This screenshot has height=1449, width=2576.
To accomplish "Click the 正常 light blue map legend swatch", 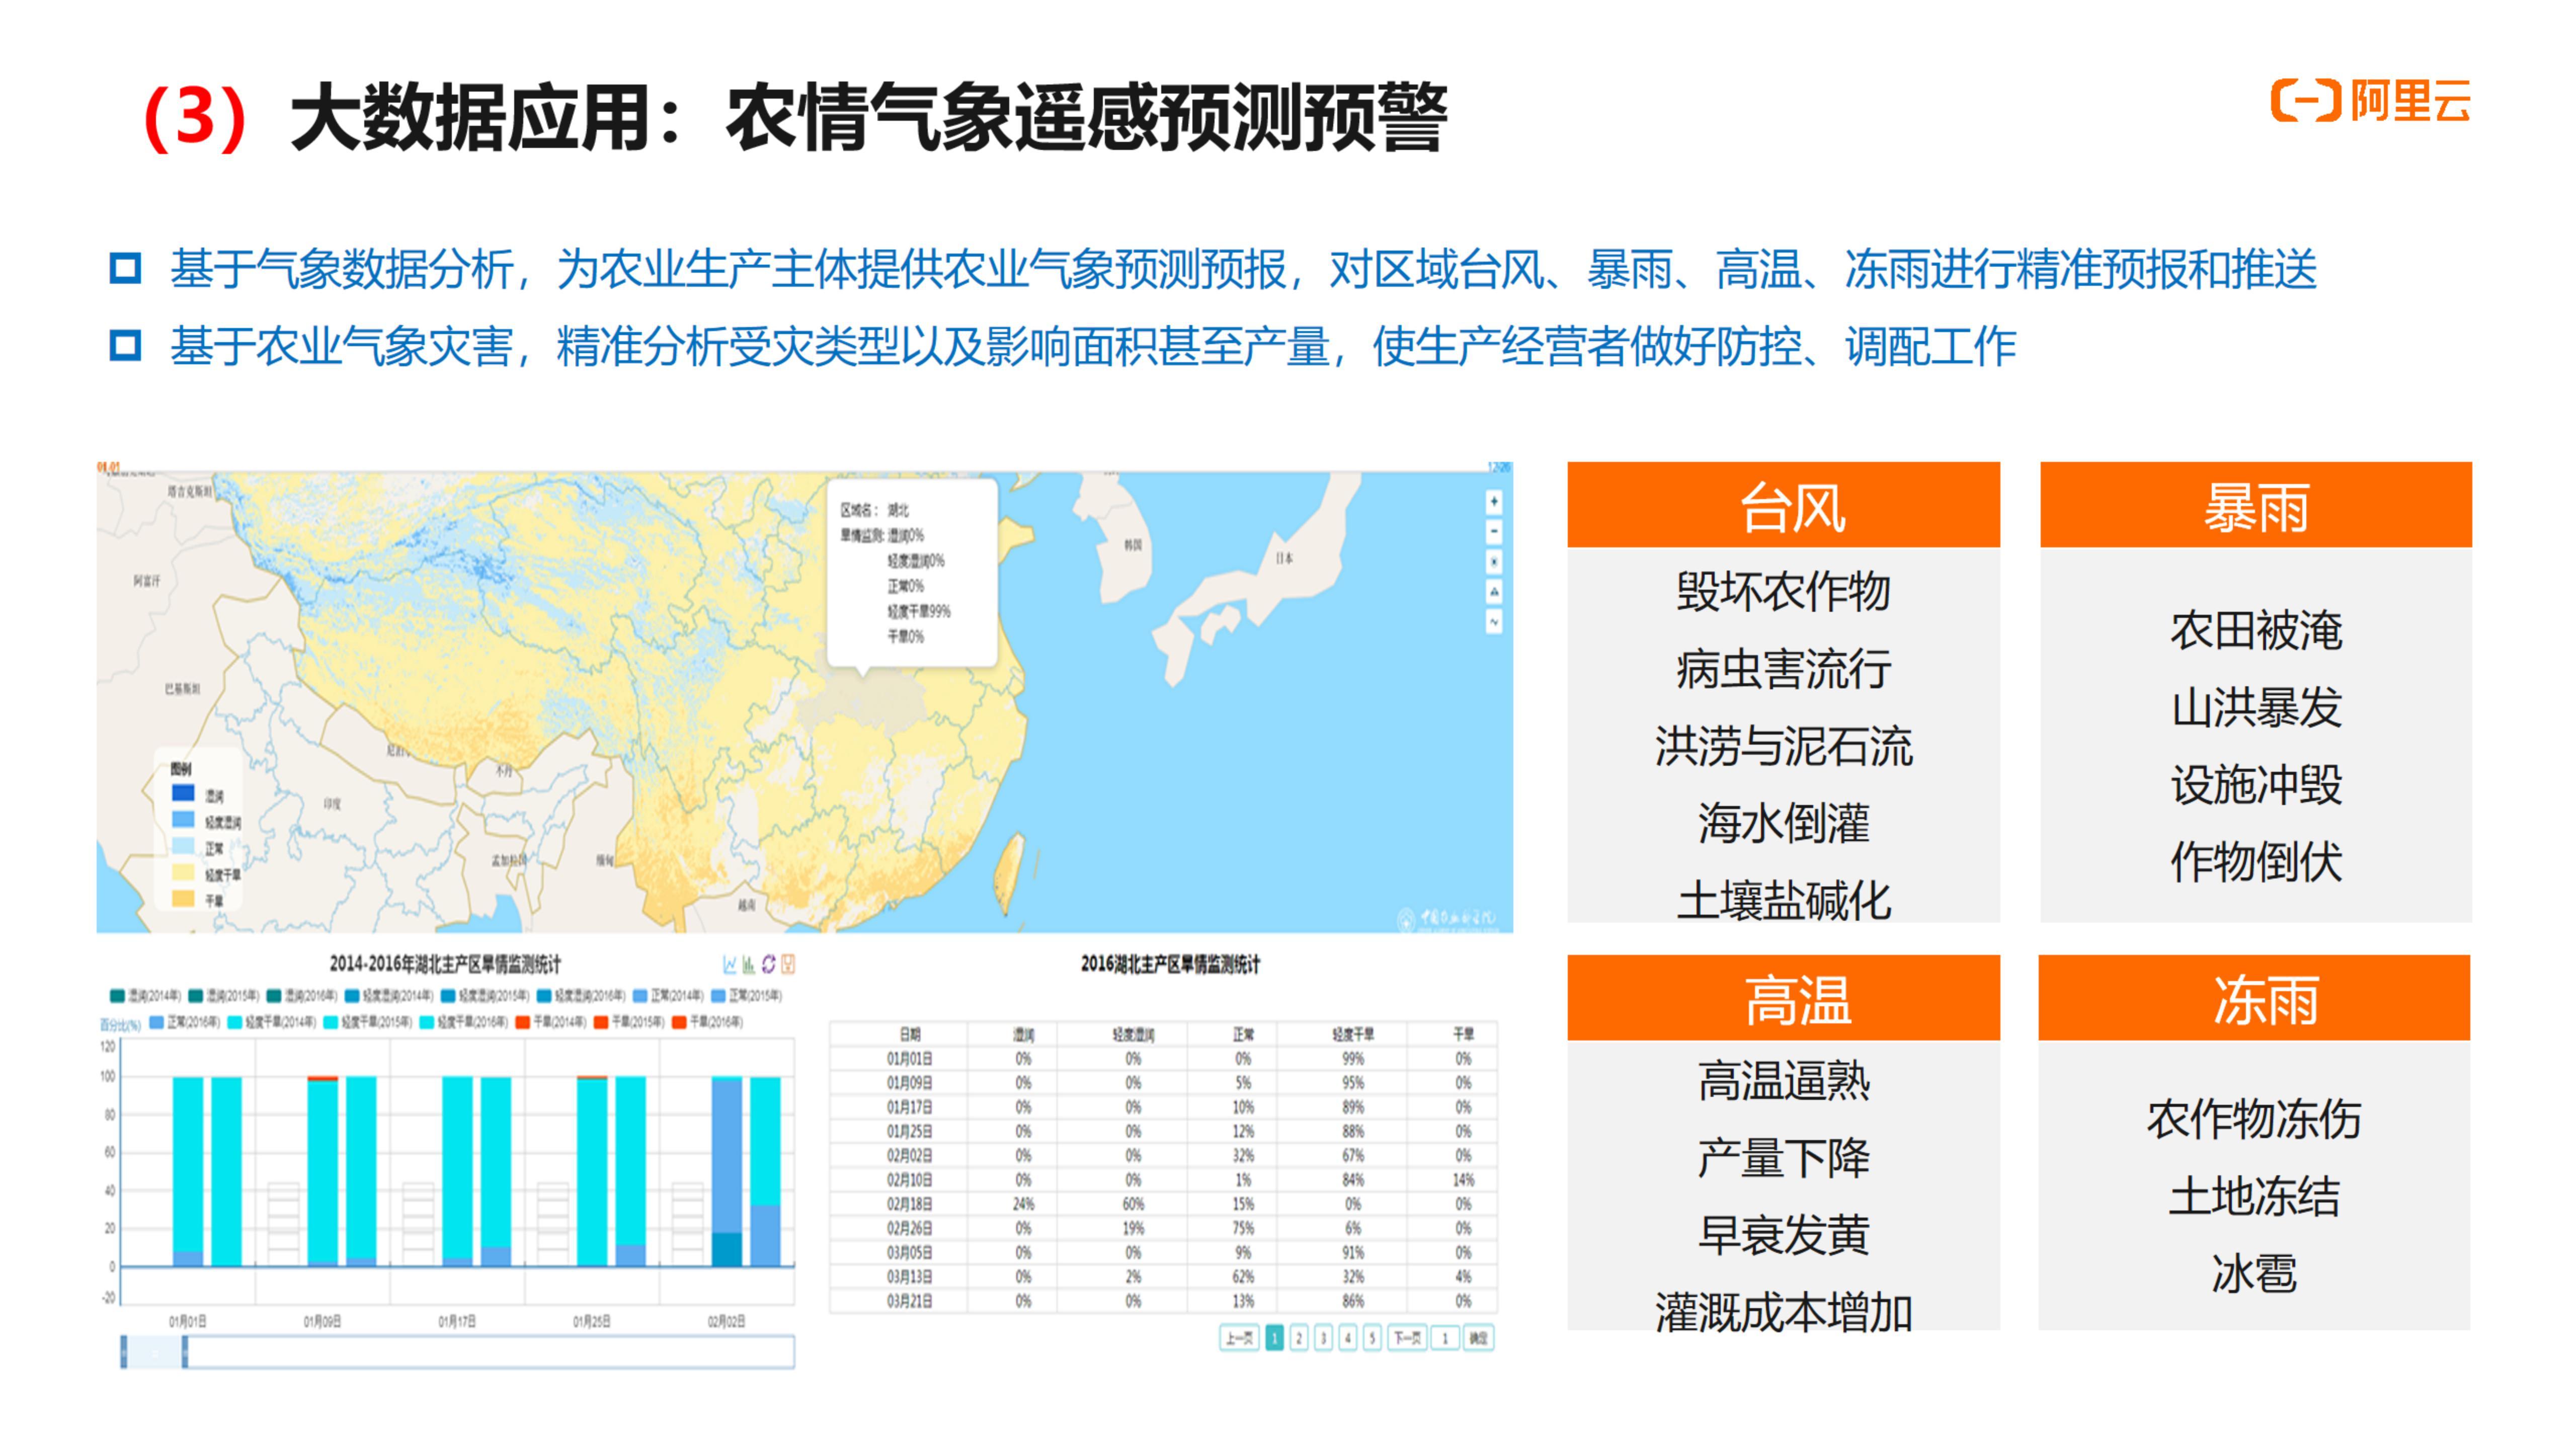I will [183, 846].
